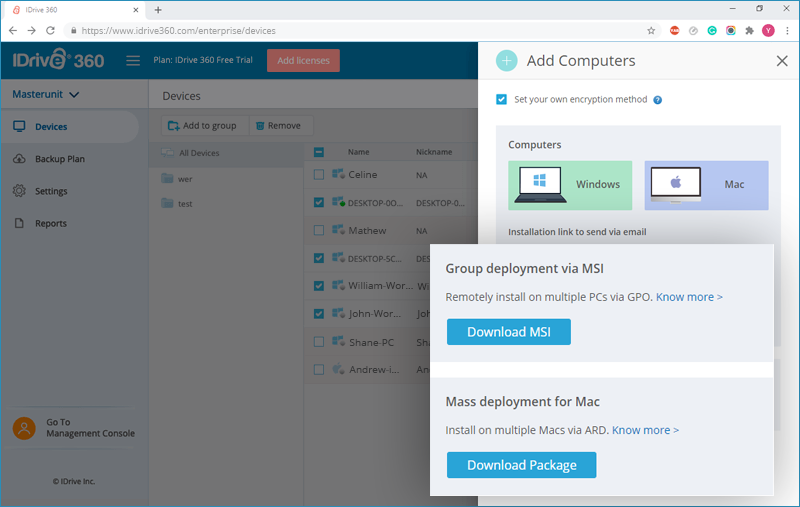Click Download MSI button
The width and height of the screenshot is (800, 507).
tap(509, 332)
